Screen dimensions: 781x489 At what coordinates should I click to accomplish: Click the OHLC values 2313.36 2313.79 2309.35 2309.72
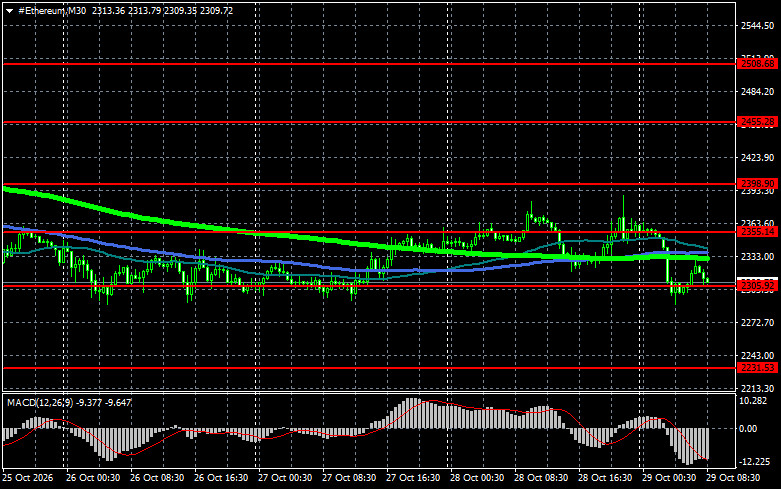[x=162, y=10]
